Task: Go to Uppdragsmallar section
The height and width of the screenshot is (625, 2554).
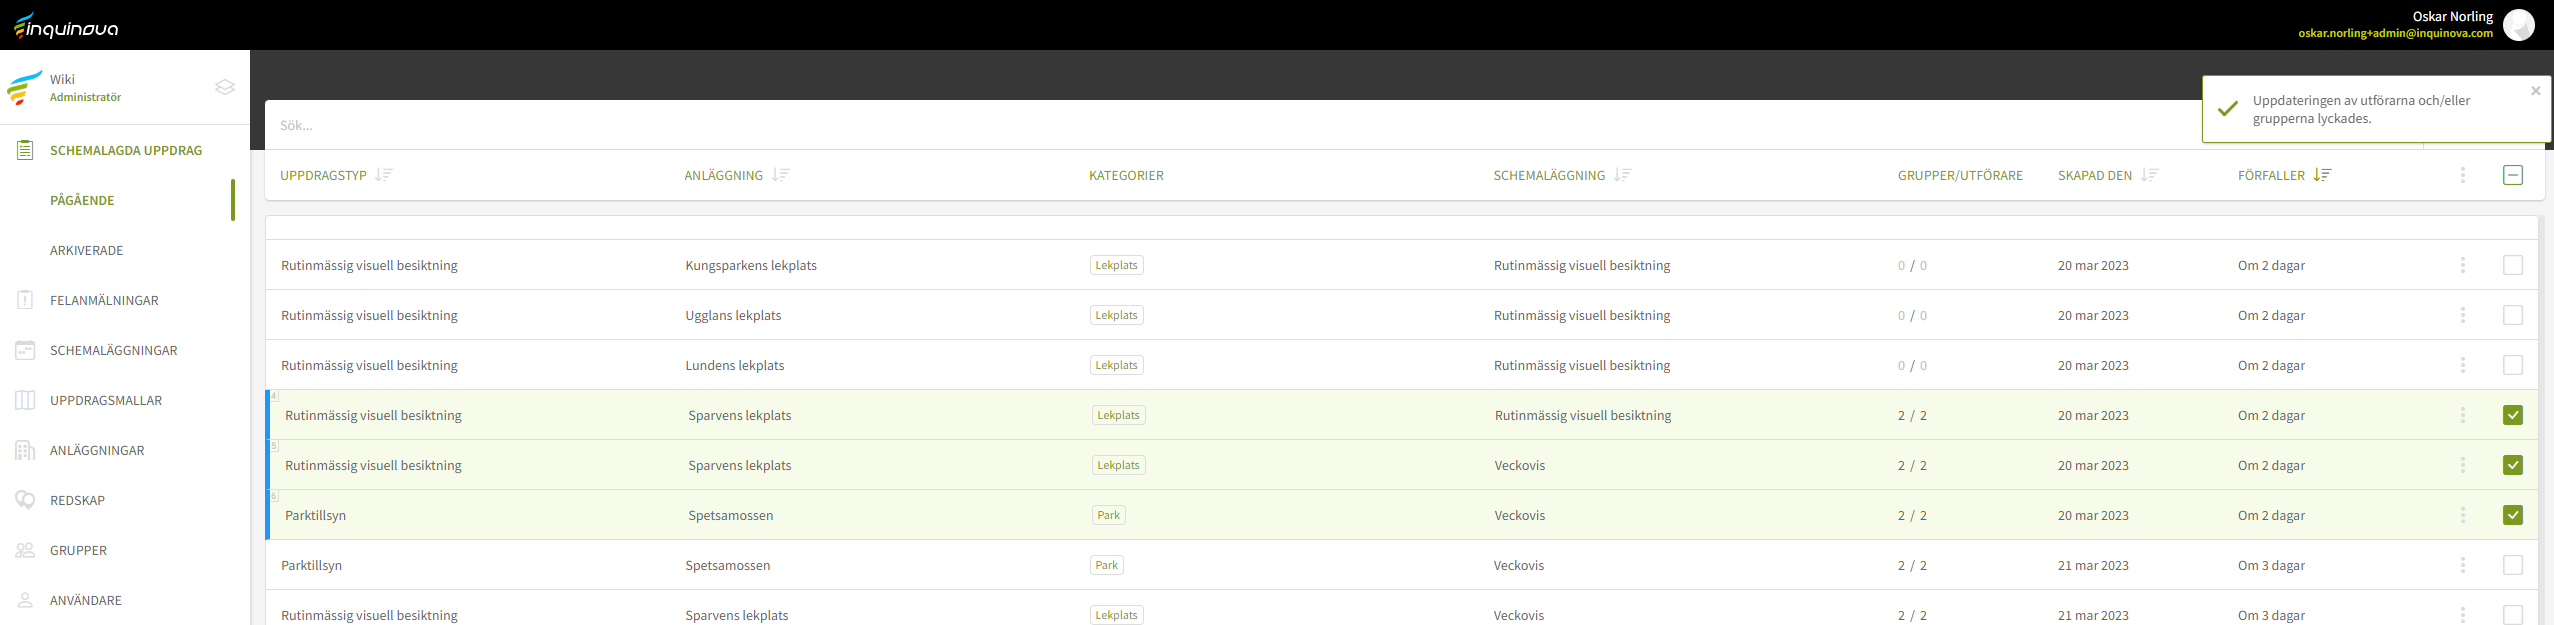Action: (x=106, y=400)
